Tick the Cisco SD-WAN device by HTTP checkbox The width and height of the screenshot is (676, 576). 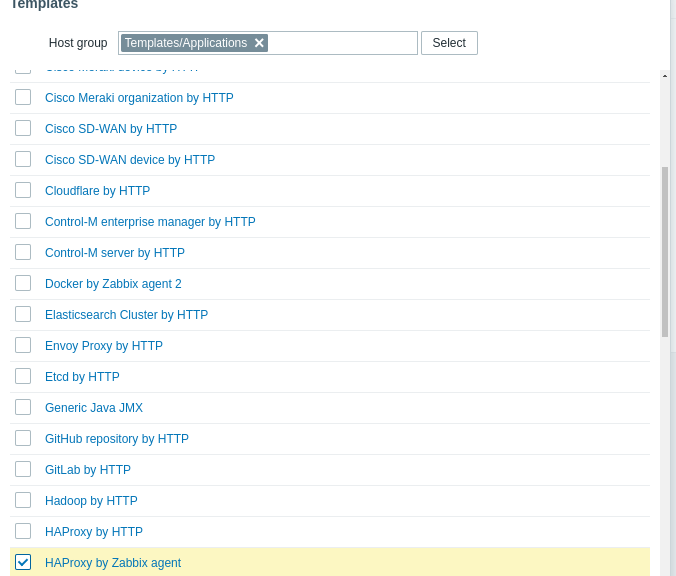coord(23,160)
